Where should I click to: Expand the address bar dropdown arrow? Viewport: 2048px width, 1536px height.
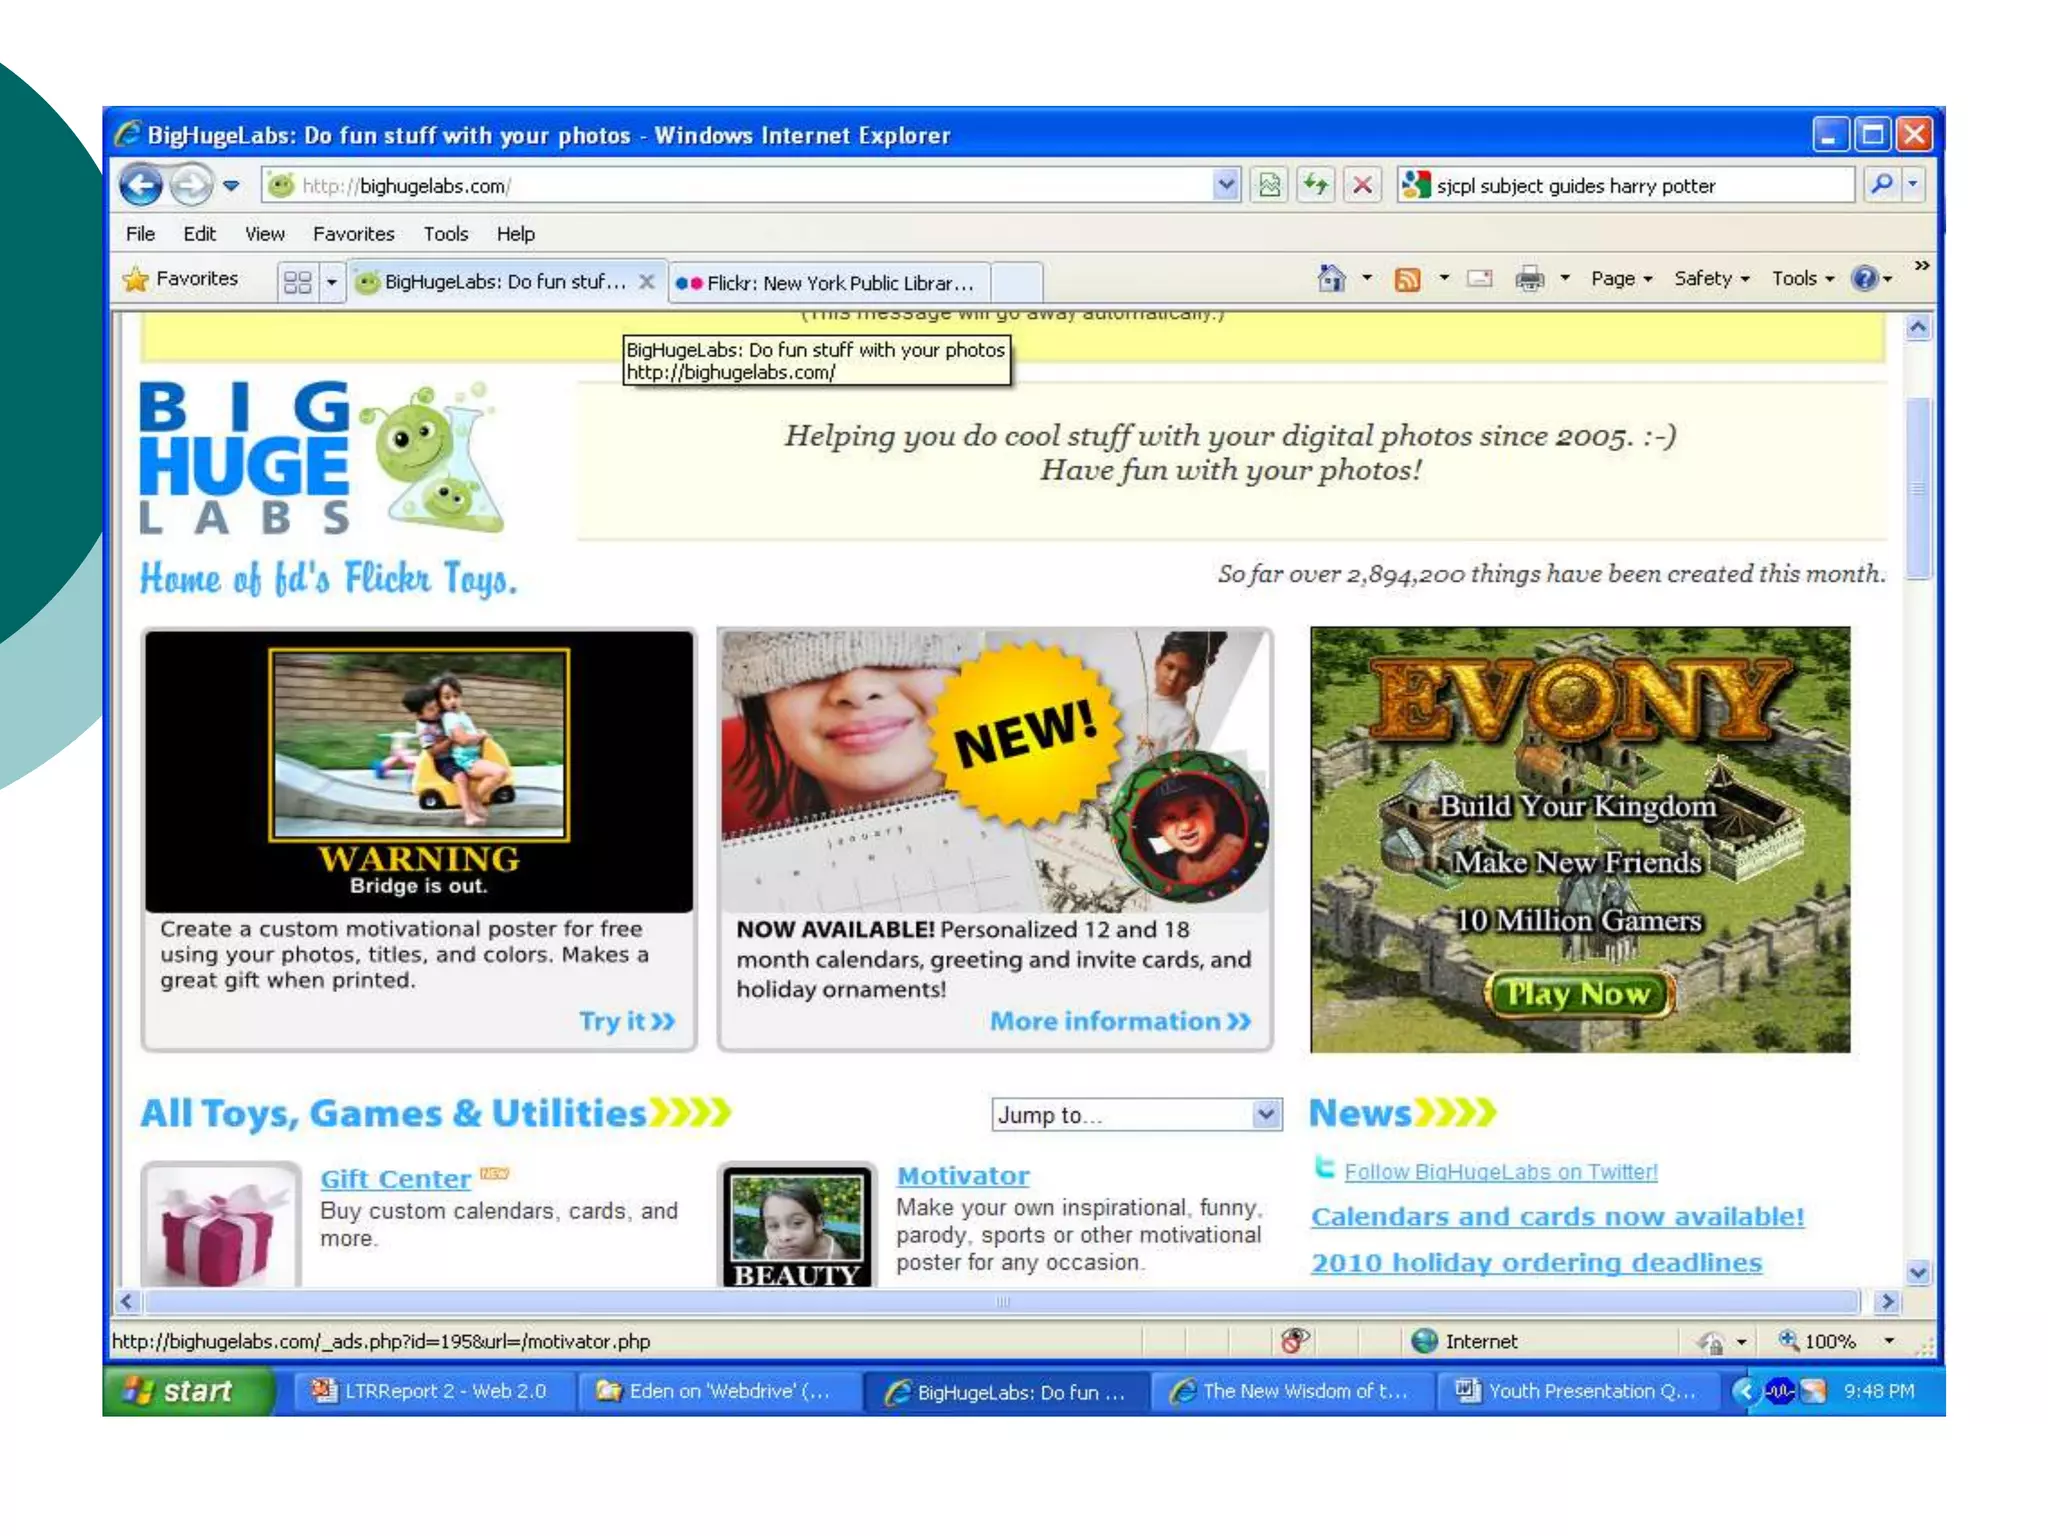click(1226, 185)
